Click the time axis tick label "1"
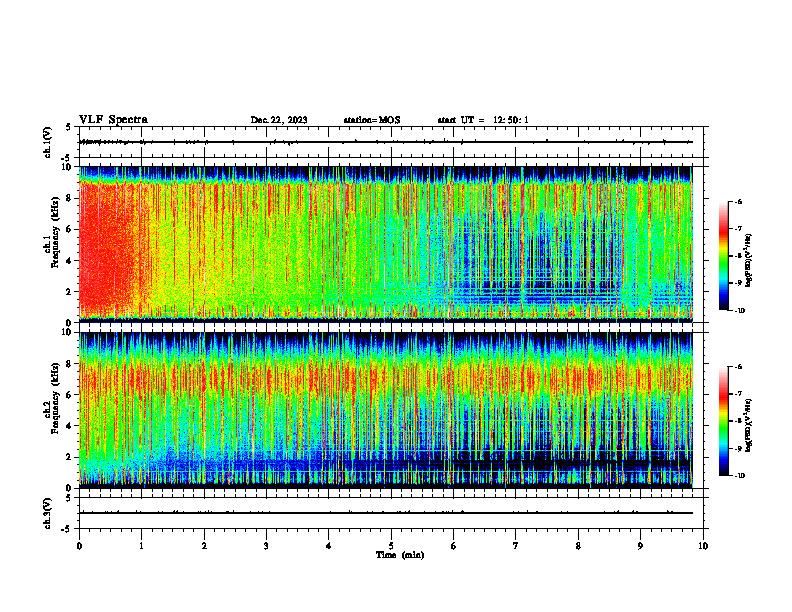The height and width of the screenshot is (612, 792). [x=141, y=546]
